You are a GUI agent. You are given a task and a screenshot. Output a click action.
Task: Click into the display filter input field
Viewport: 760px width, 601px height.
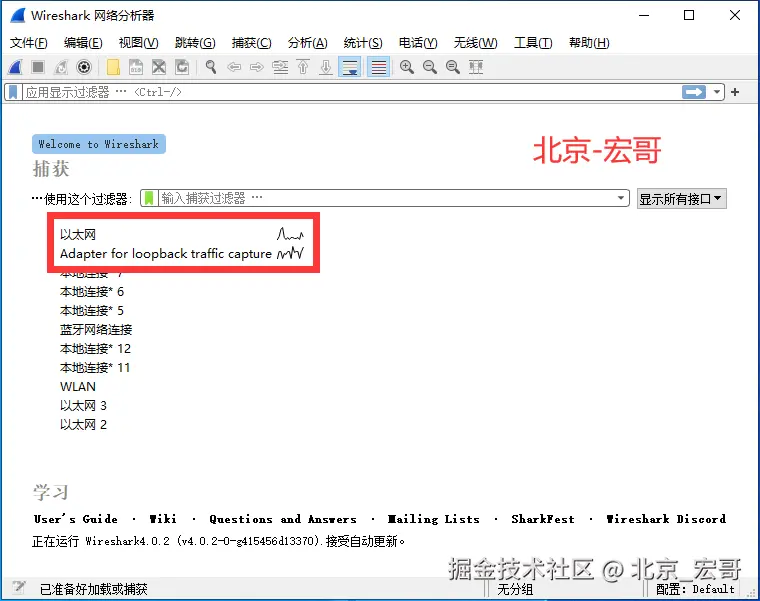click(x=351, y=92)
